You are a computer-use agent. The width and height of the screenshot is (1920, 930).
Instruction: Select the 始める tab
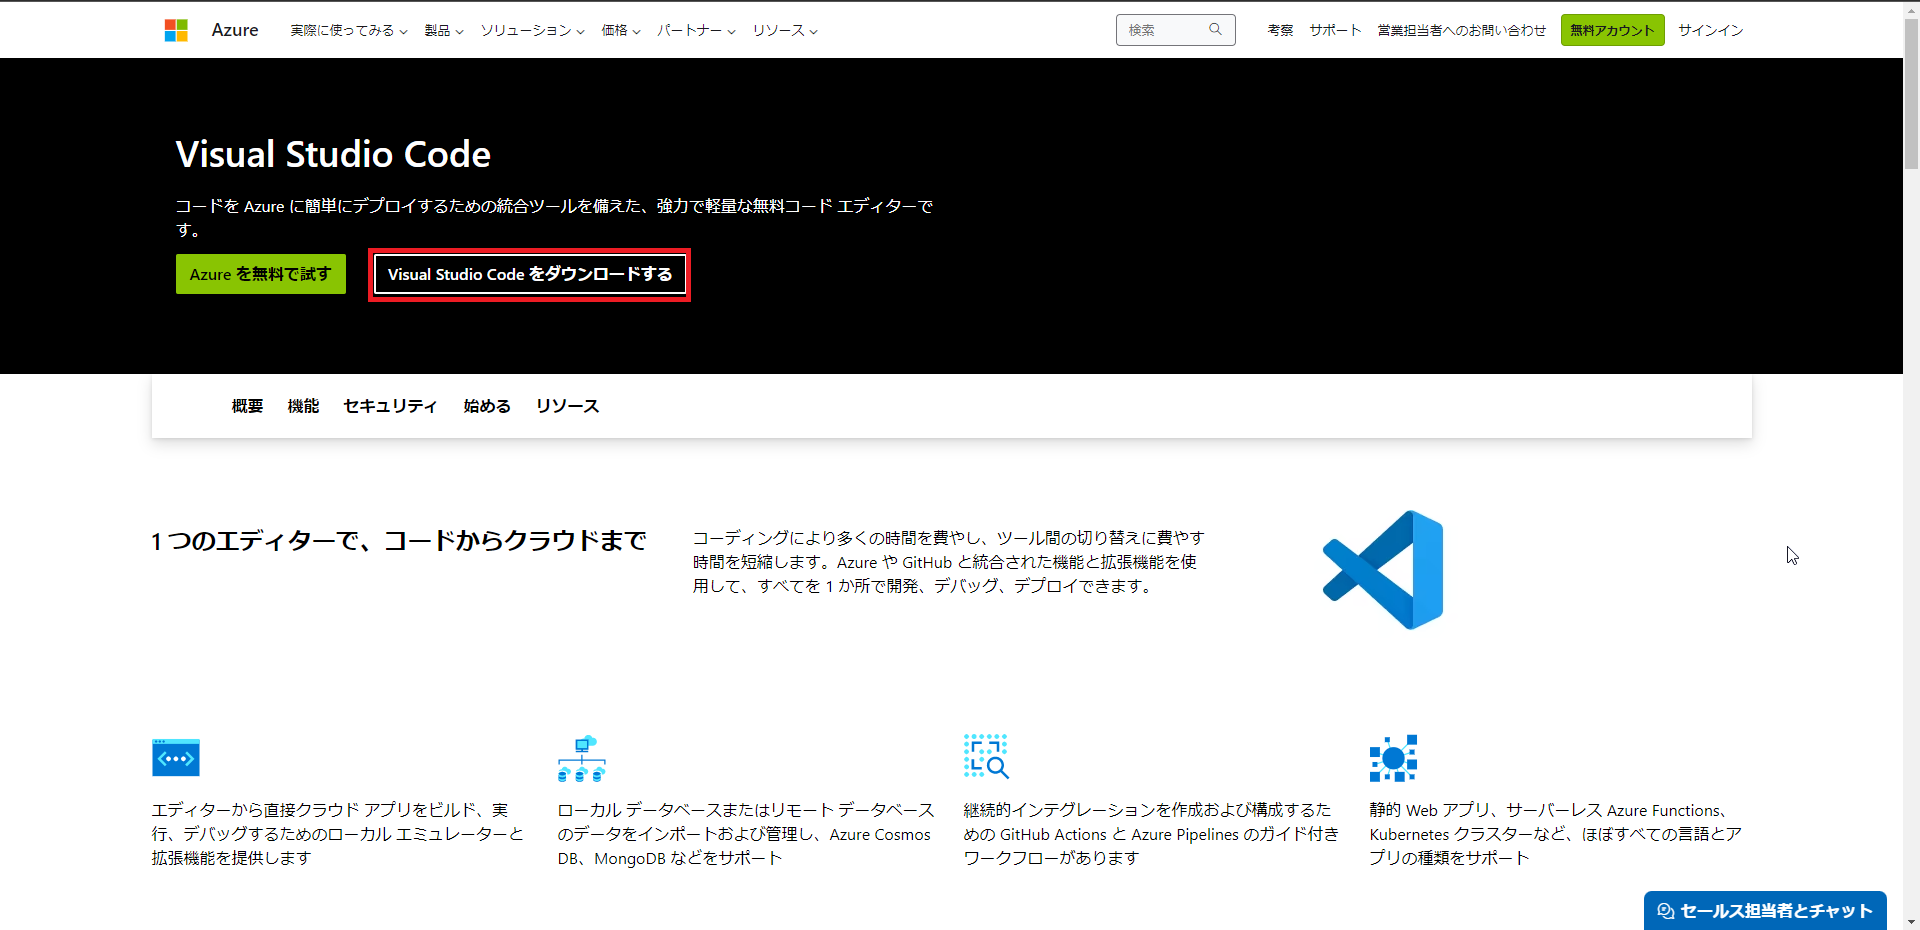(x=487, y=406)
